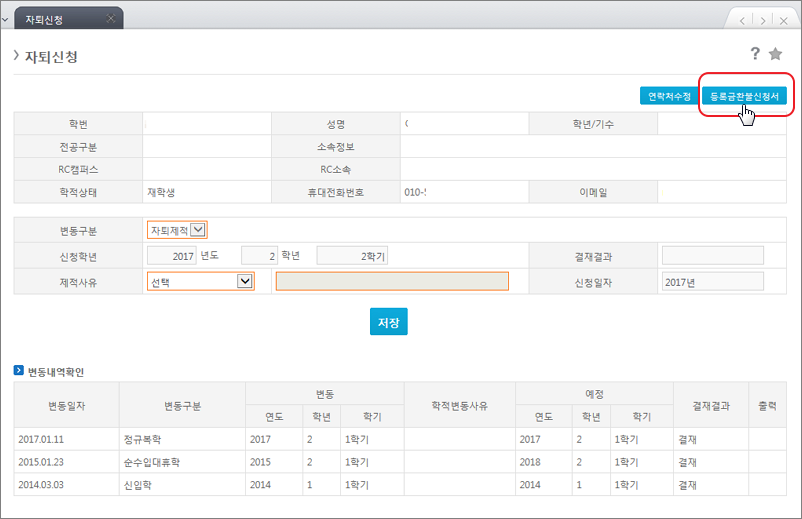Click the 신청일자 field showing 2017년
The height and width of the screenshot is (519, 802).
point(712,282)
